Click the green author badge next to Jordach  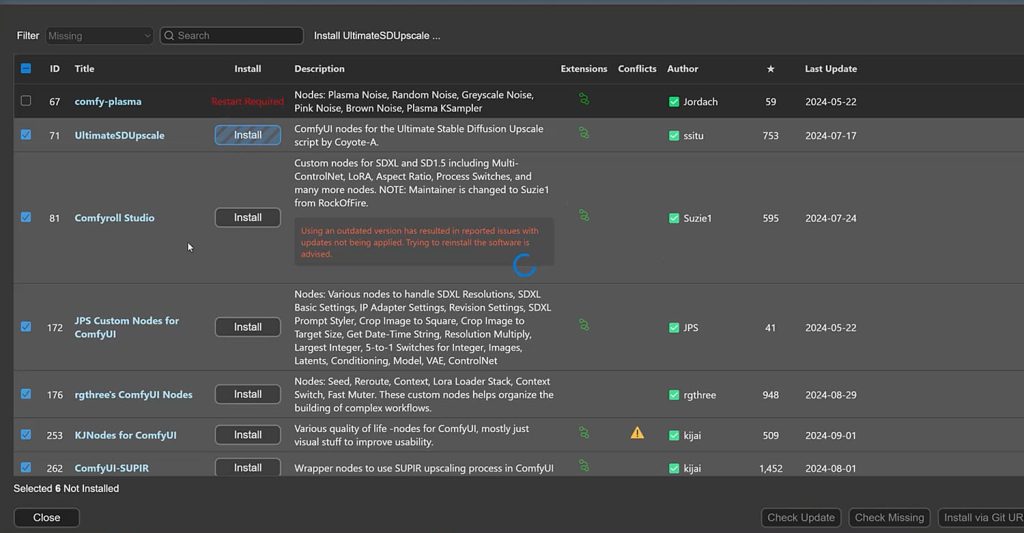click(674, 102)
